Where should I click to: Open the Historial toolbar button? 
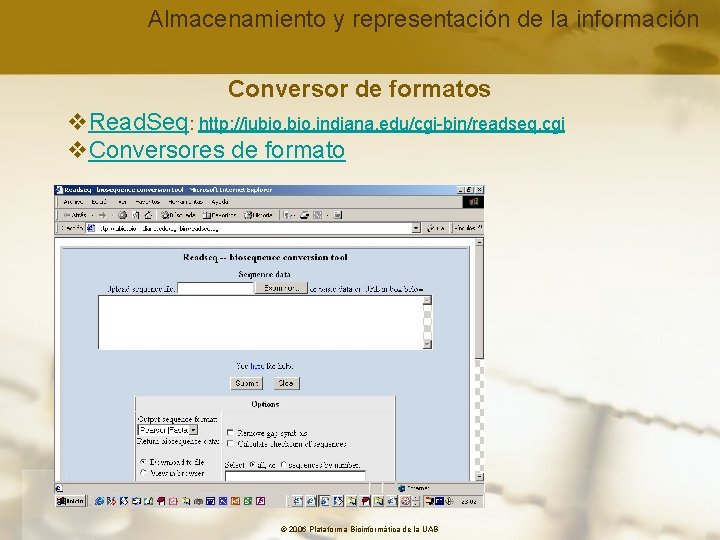(x=258, y=215)
